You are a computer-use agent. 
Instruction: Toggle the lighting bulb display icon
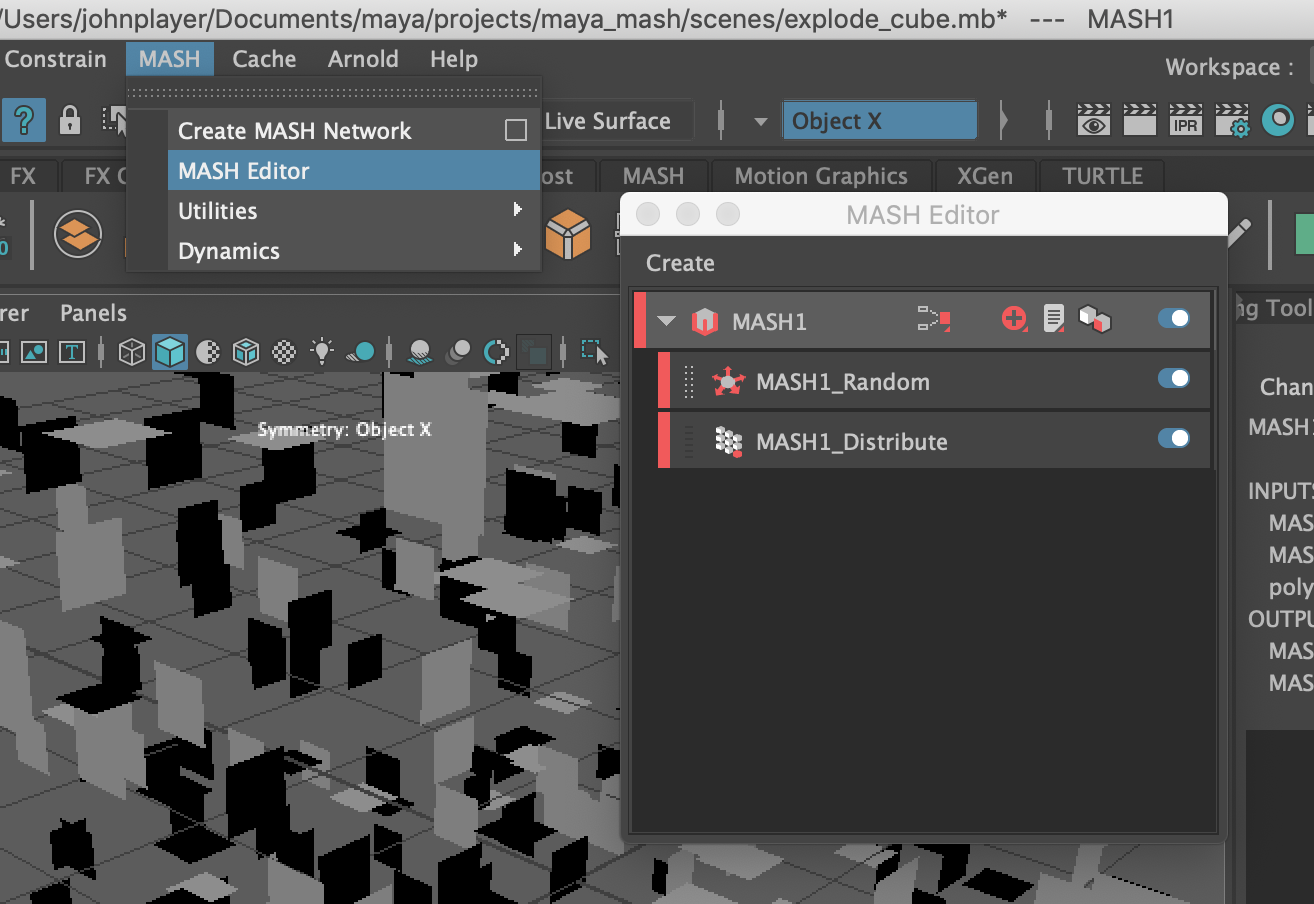(x=321, y=352)
